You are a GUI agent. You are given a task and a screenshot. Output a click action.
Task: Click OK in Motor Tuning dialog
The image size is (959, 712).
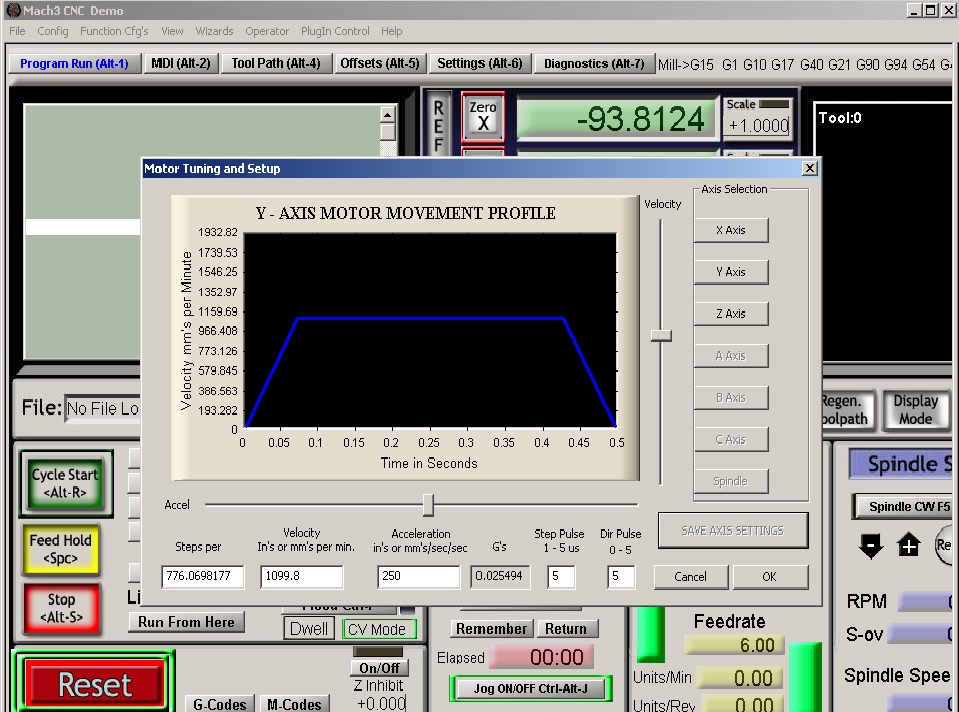tap(769, 577)
